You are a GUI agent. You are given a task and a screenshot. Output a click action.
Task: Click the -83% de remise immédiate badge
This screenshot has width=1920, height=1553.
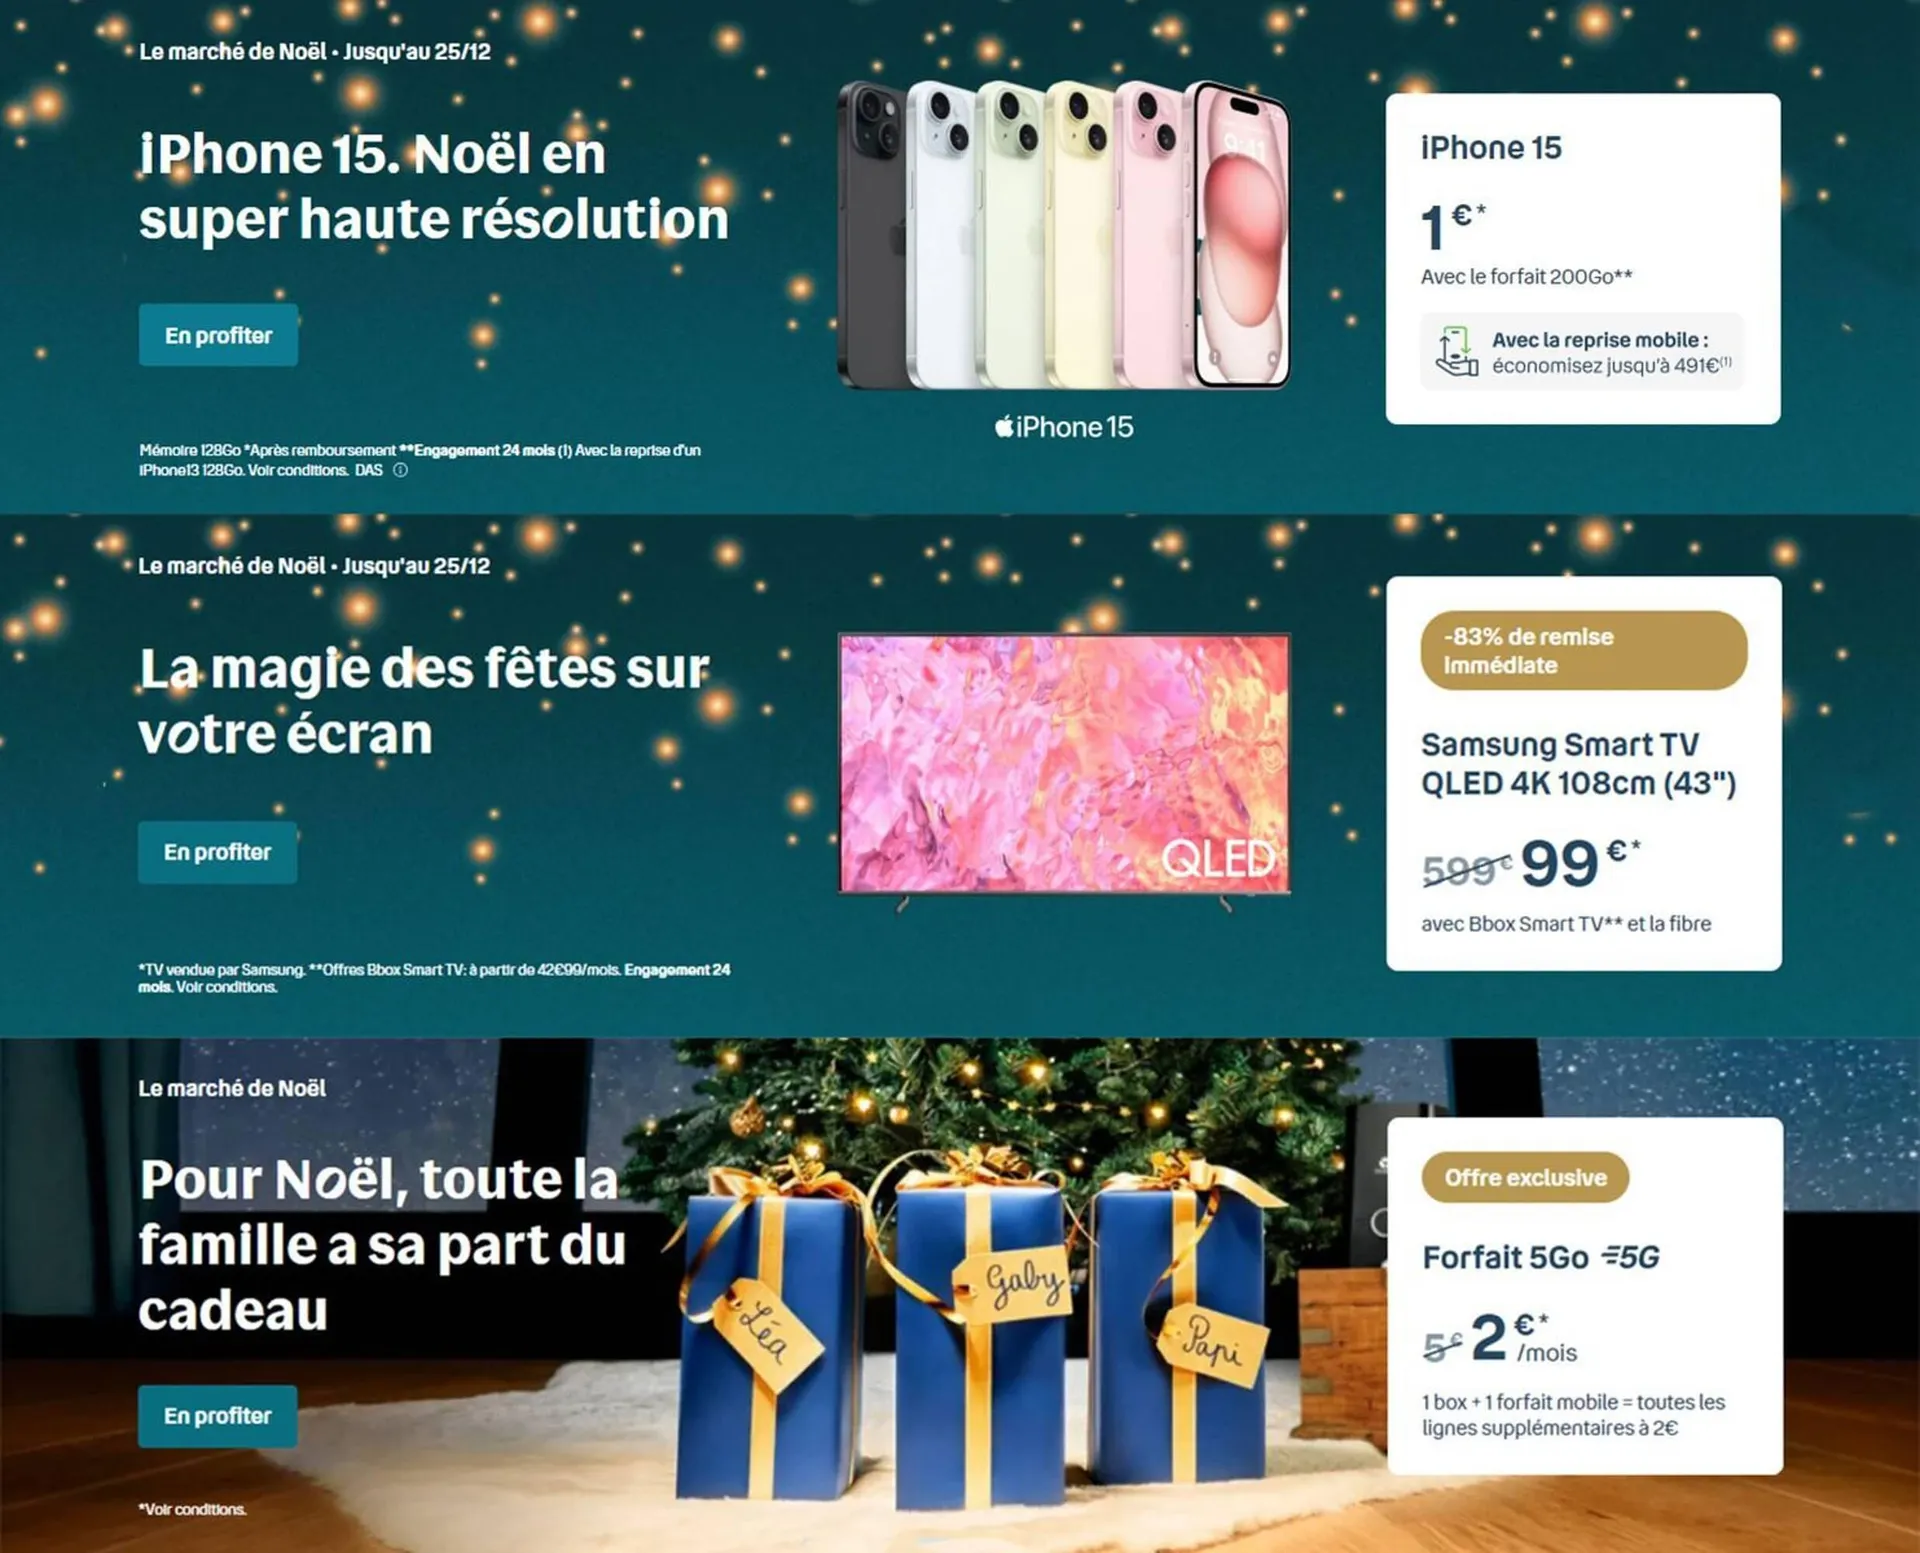1584,650
